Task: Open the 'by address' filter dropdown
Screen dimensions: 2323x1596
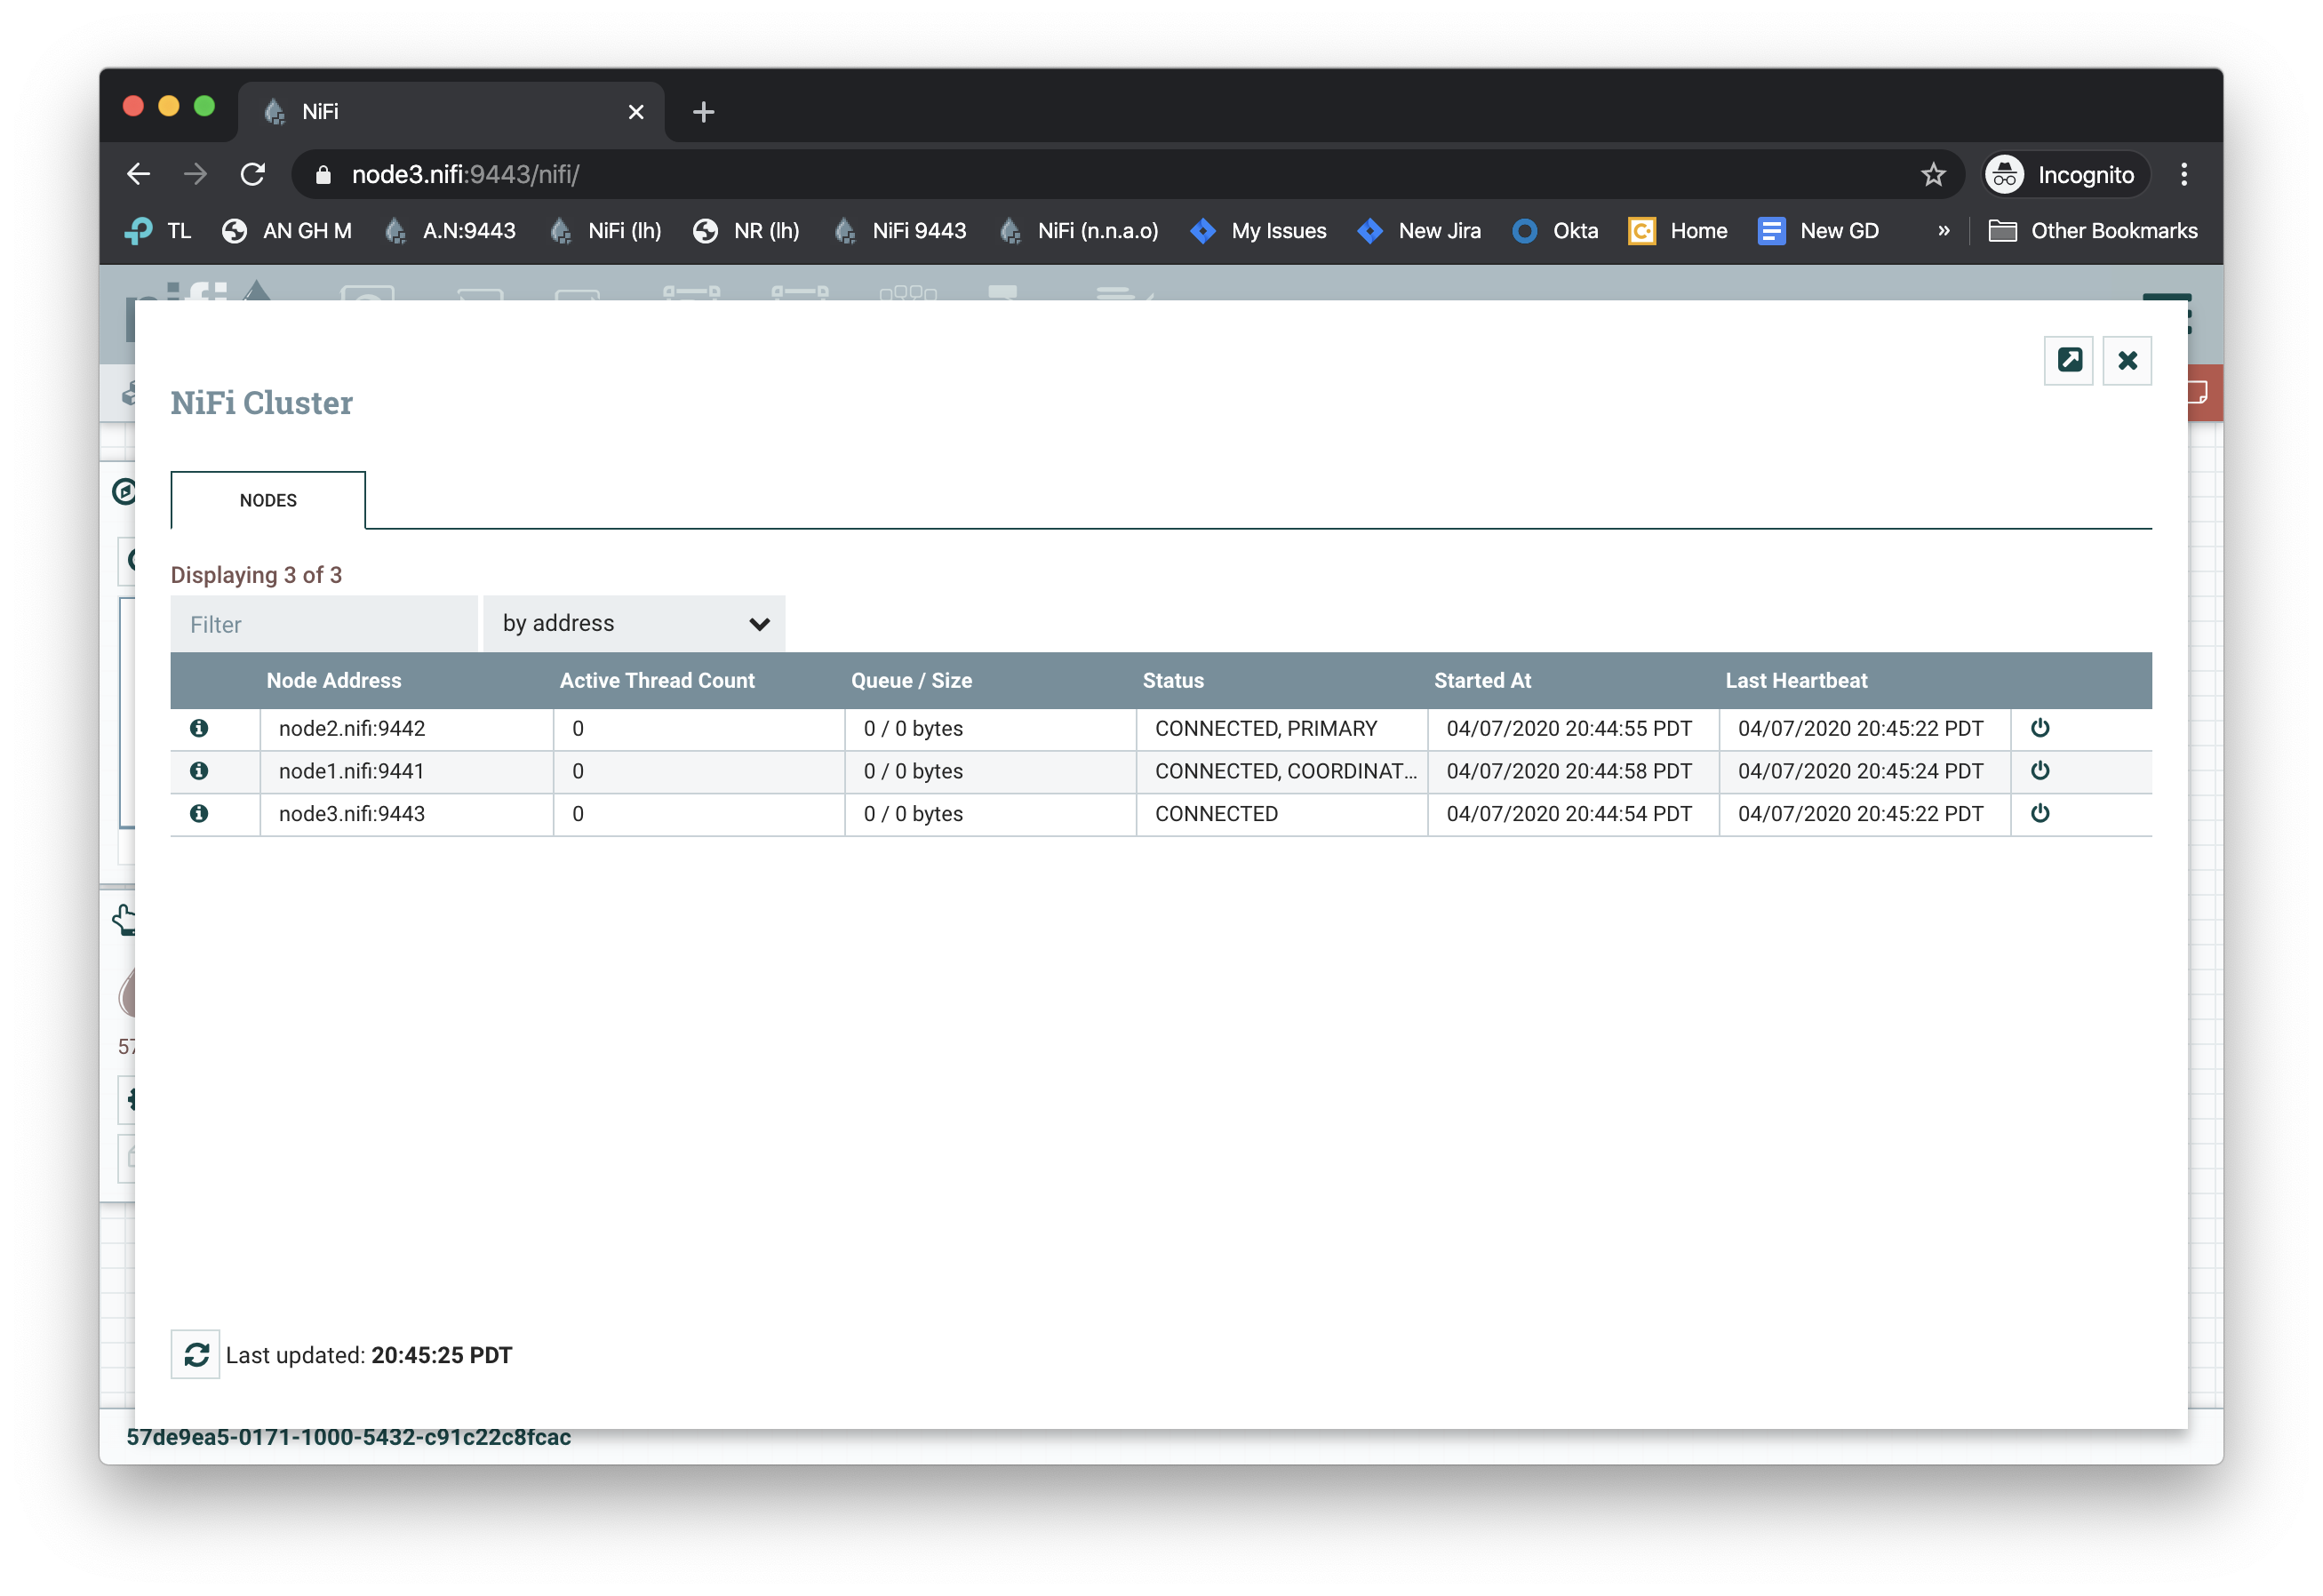Action: (634, 624)
